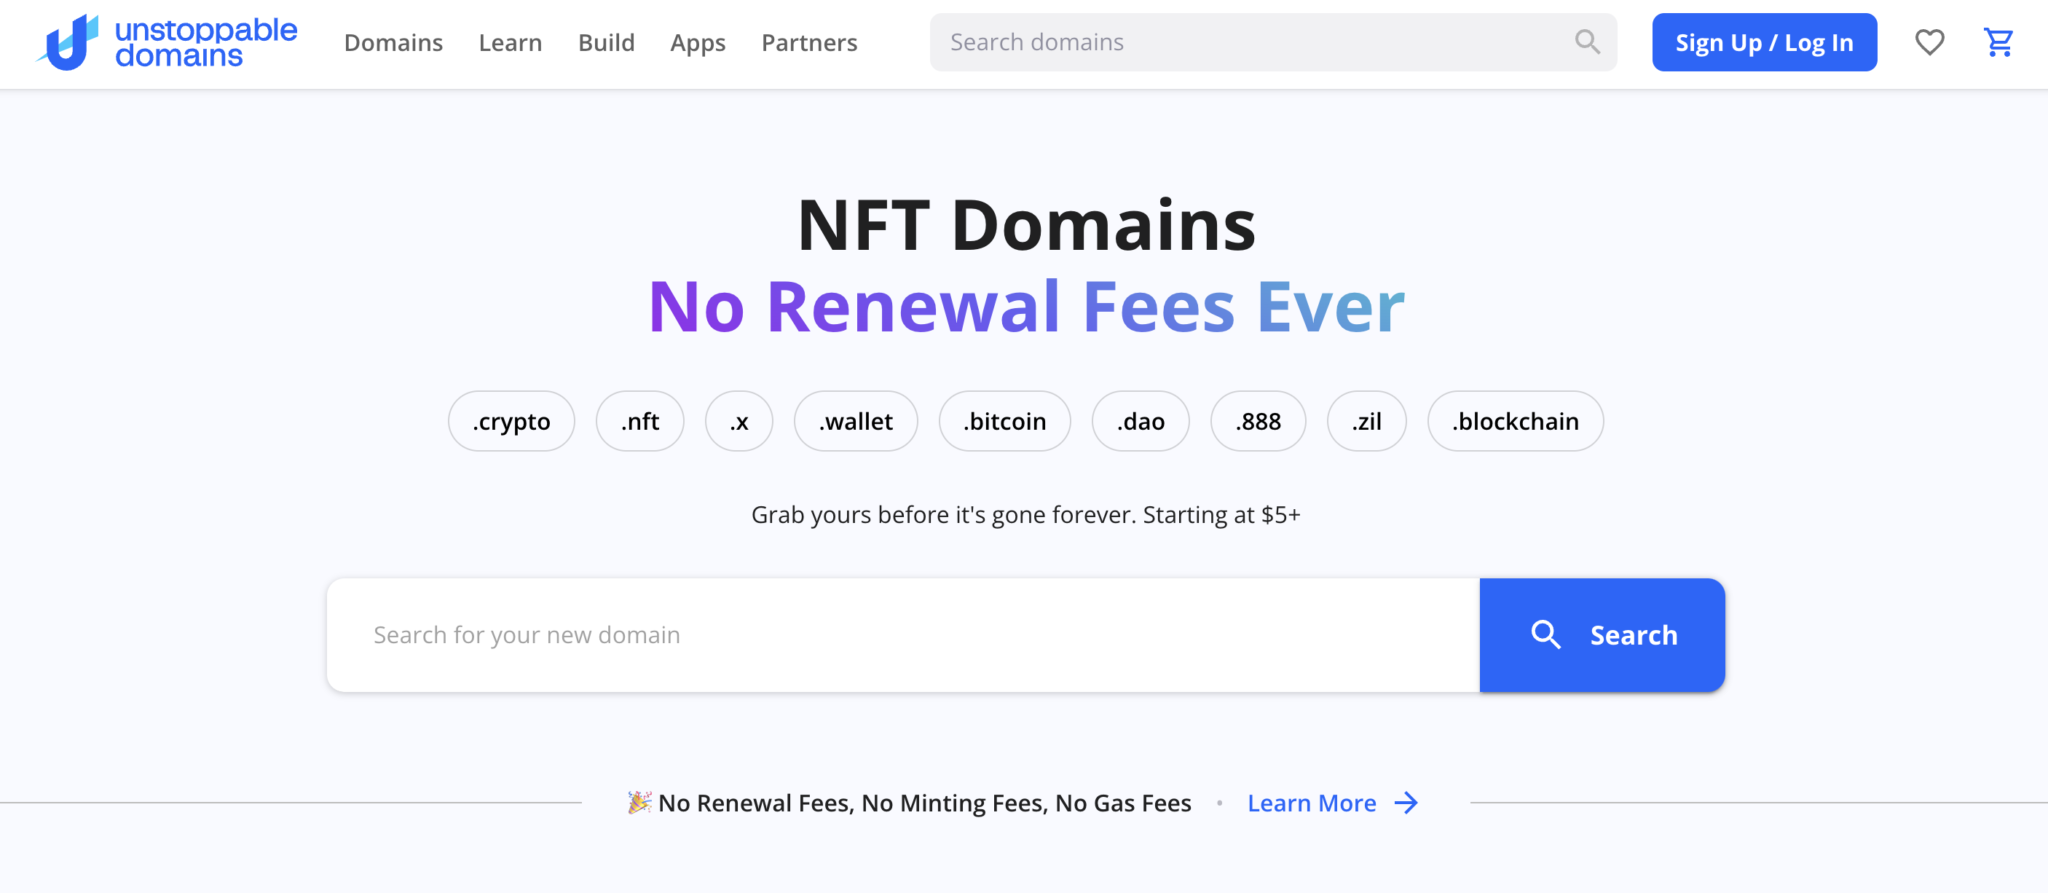Click the search icon inside the blue Search button
Image resolution: width=2048 pixels, height=893 pixels.
point(1546,634)
